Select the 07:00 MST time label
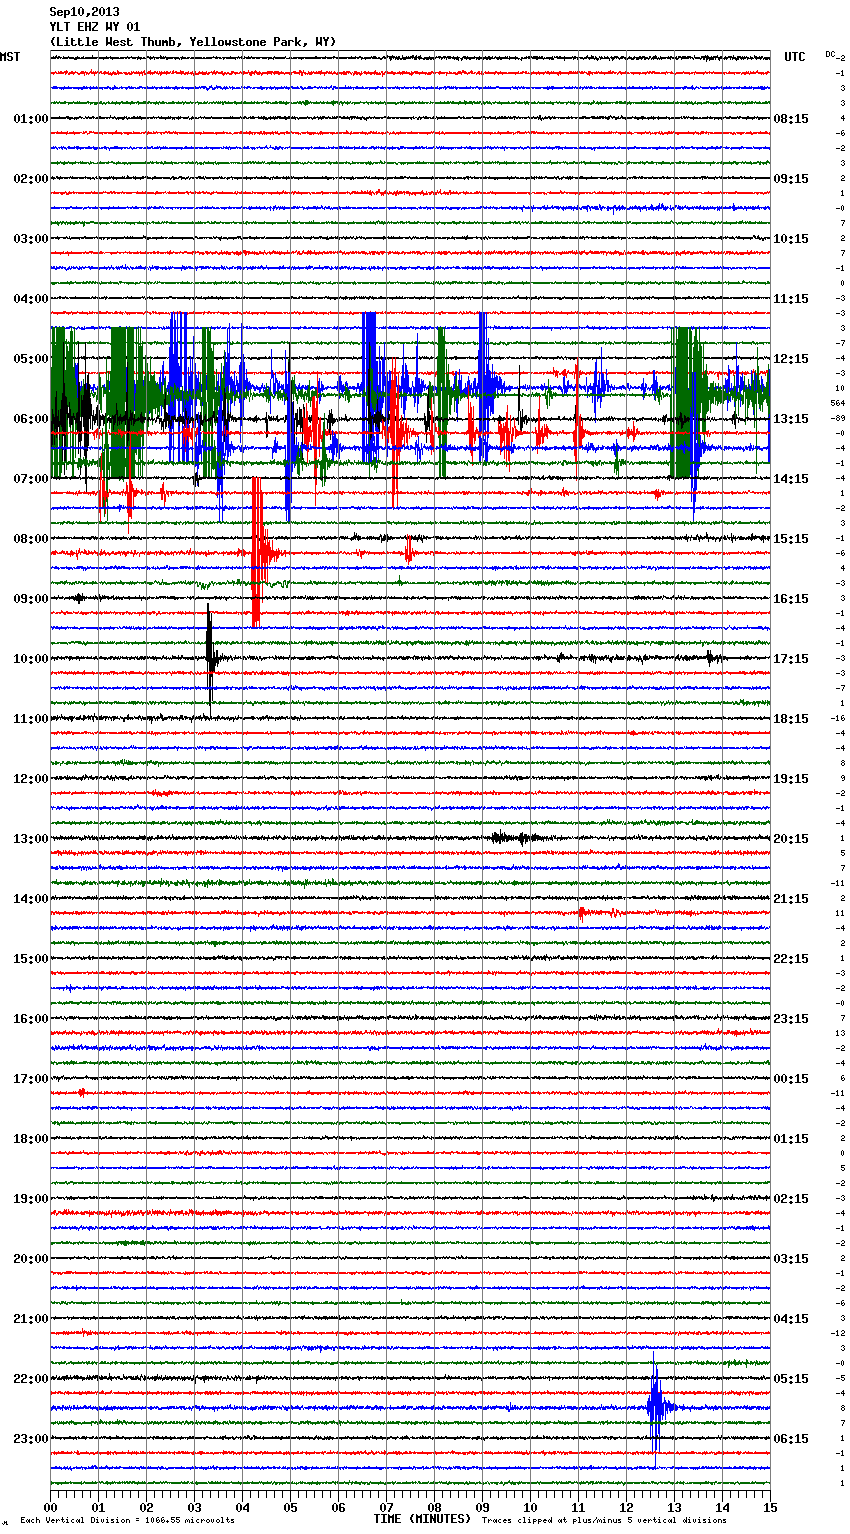Viewport: 850px width, 1534px height. [x=31, y=479]
